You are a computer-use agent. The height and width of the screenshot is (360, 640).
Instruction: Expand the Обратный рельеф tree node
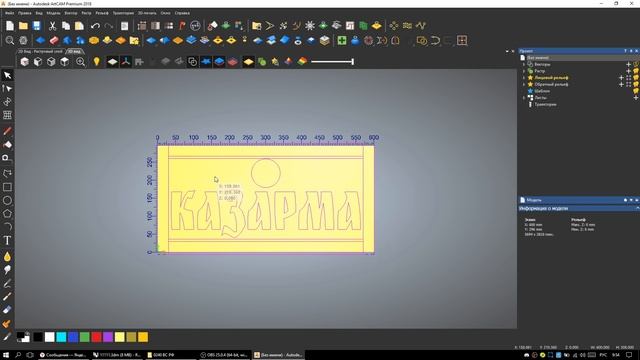(524, 84)
